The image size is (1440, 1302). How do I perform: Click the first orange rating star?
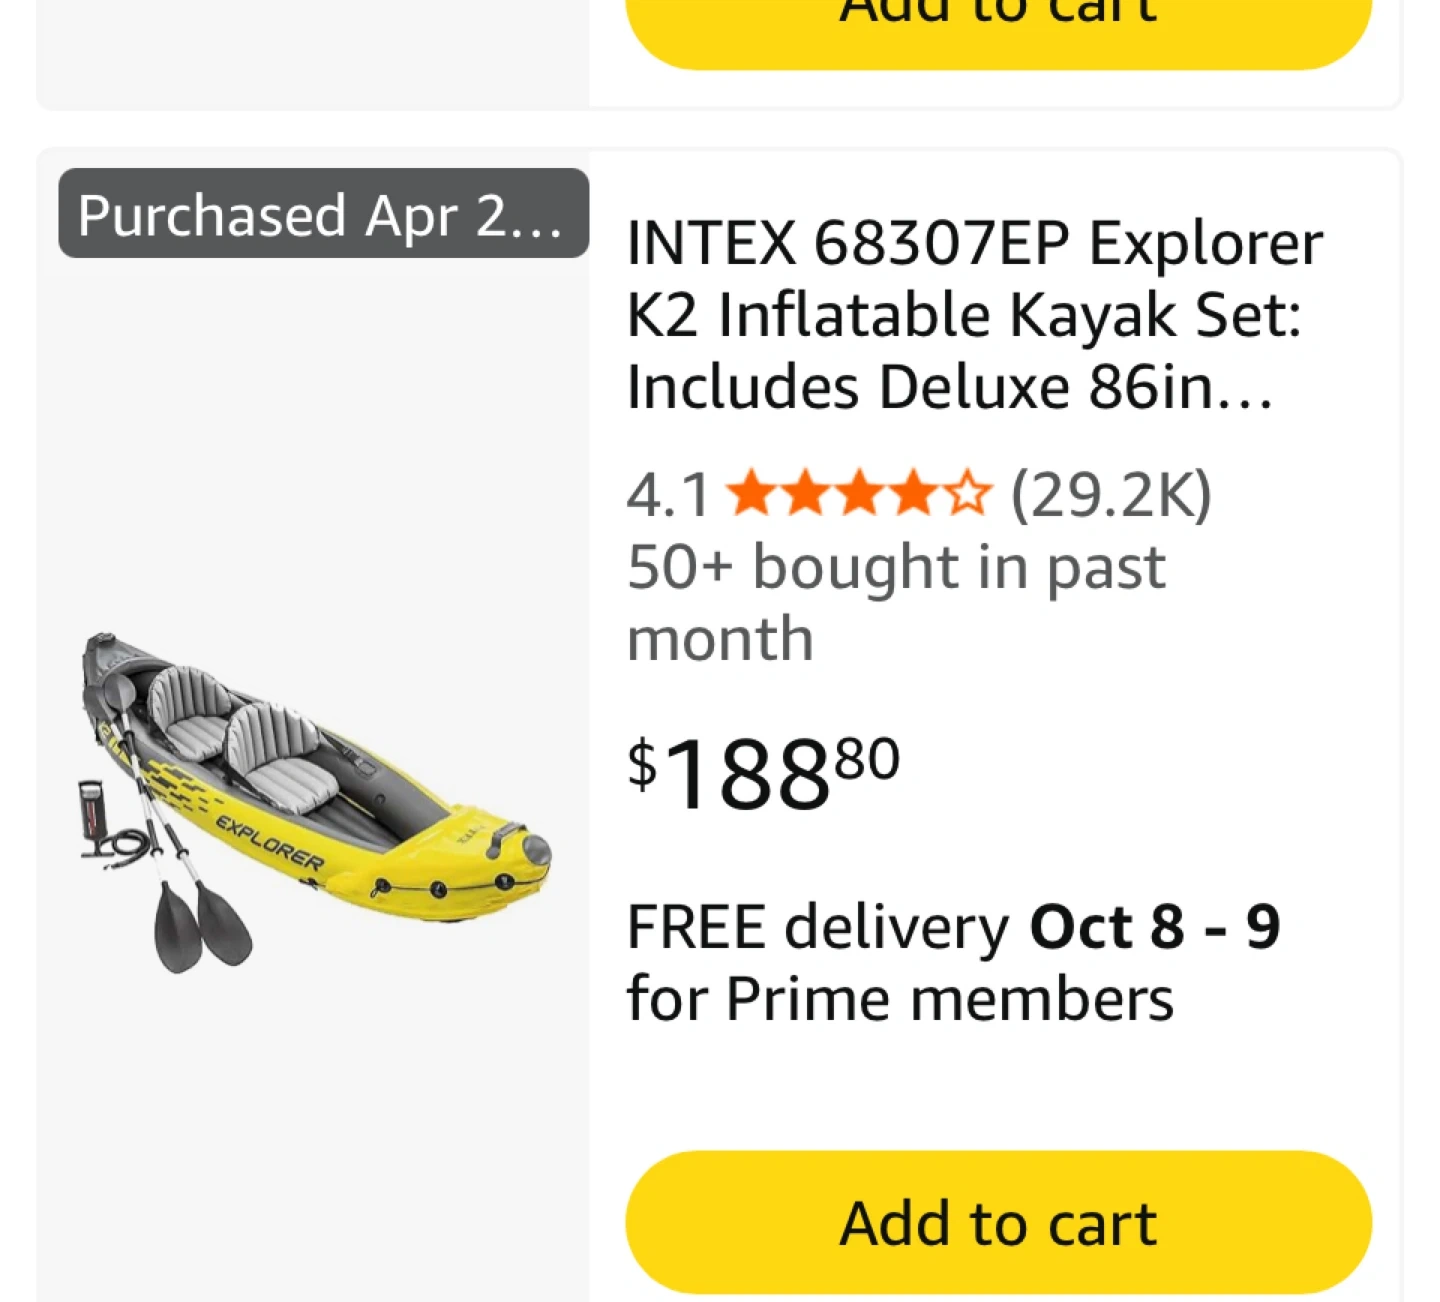tap(752, 494)
